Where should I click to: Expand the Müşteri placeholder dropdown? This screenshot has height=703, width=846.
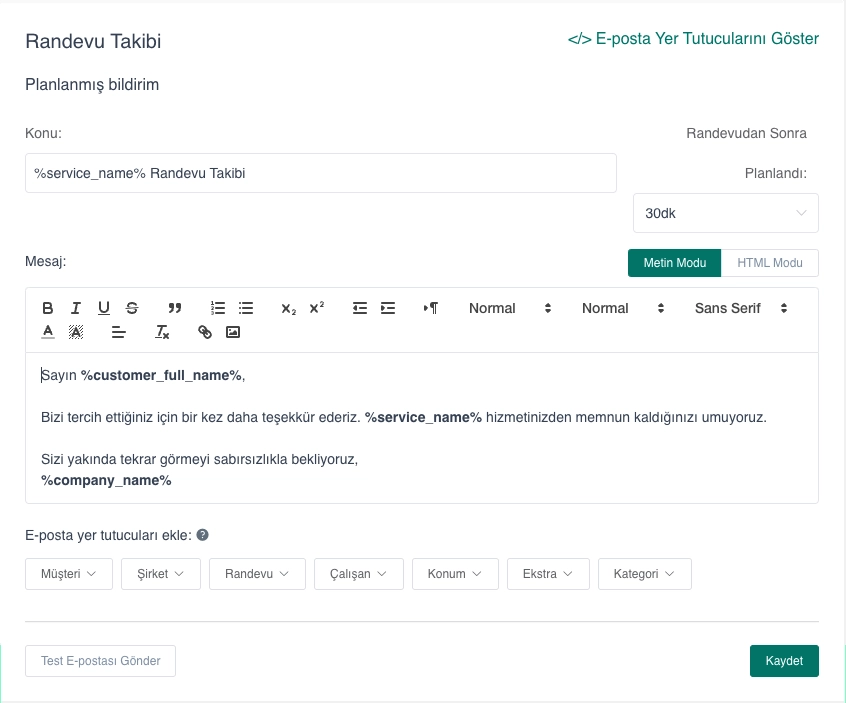69,574
